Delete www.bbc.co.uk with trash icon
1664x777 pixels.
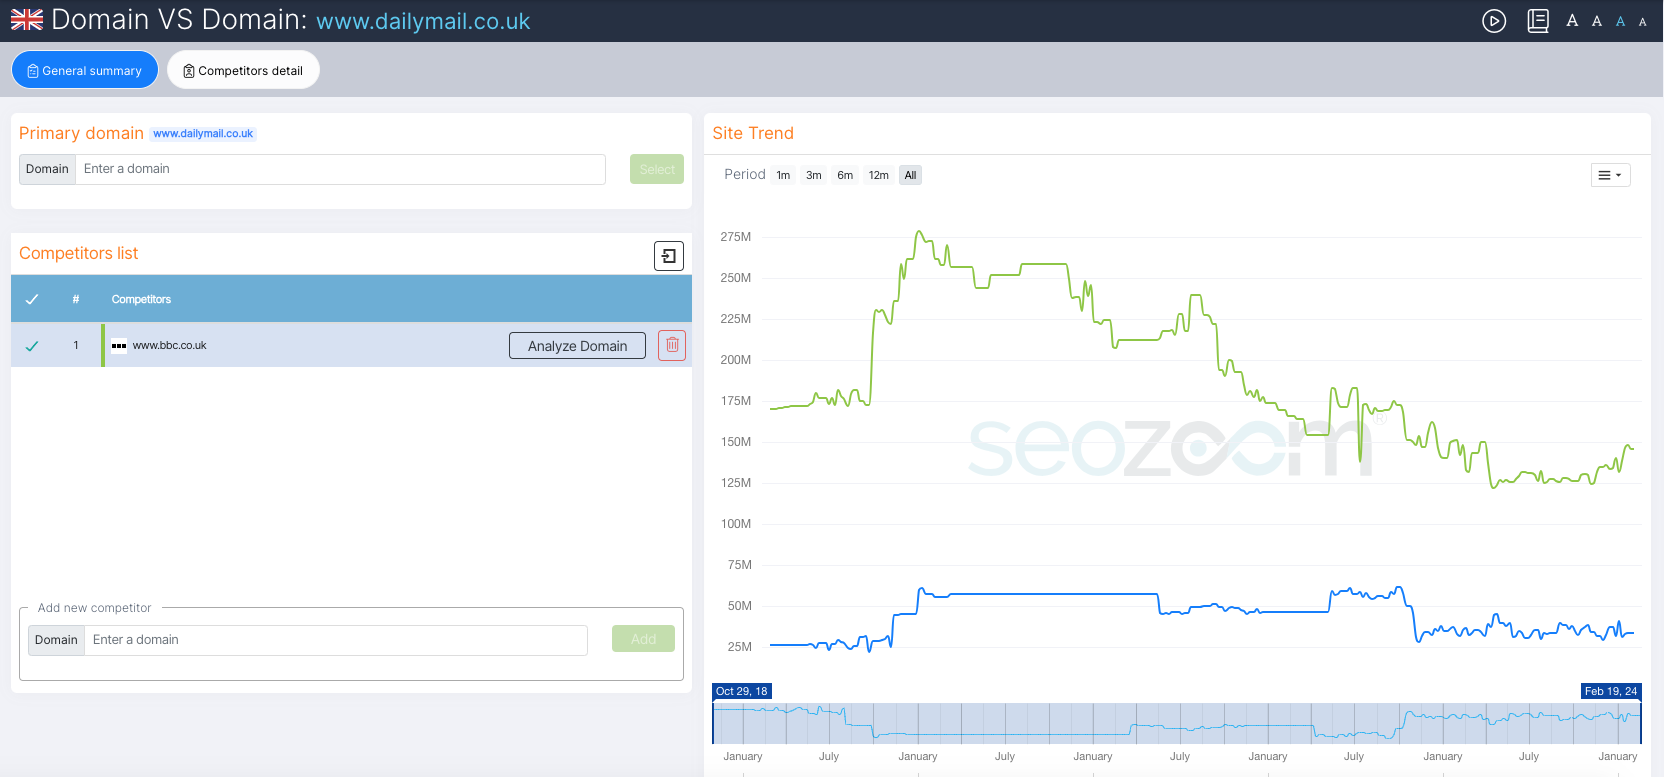click(x=672, y=345)
